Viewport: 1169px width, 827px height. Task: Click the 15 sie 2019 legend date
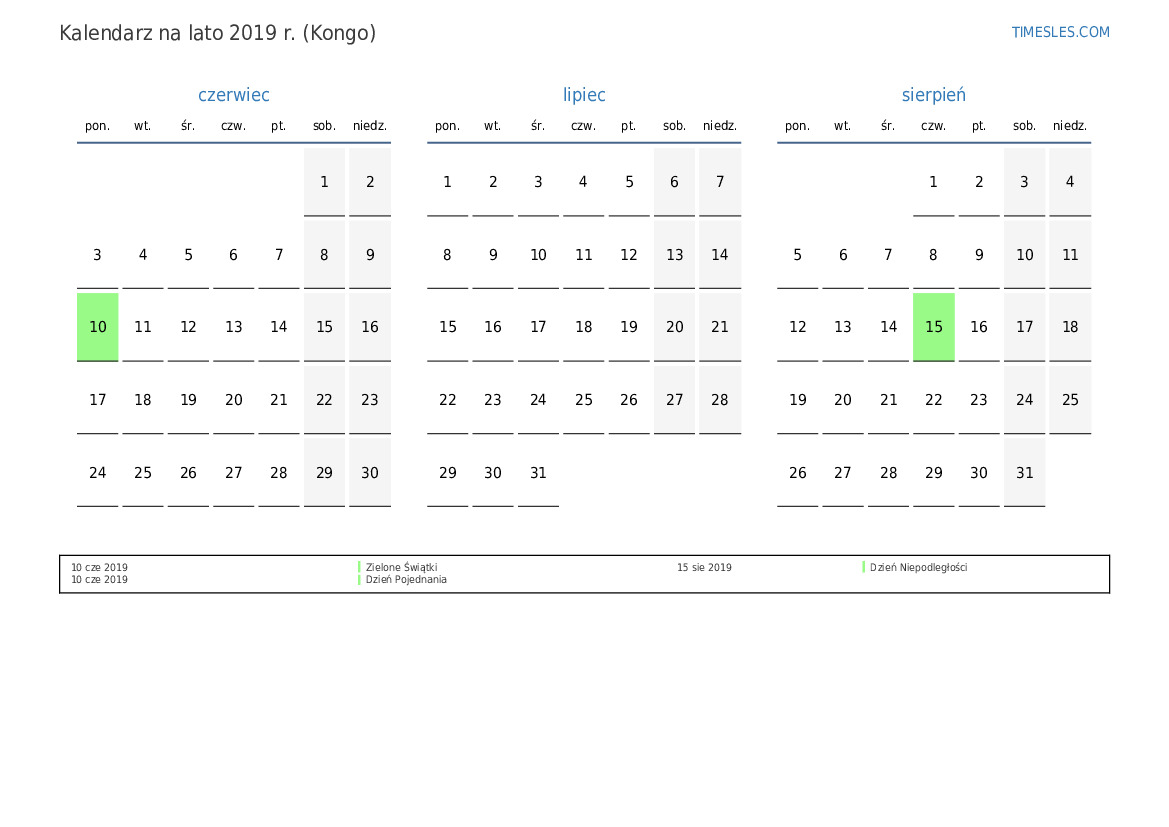pyautogui.click(x=704, y=567)
